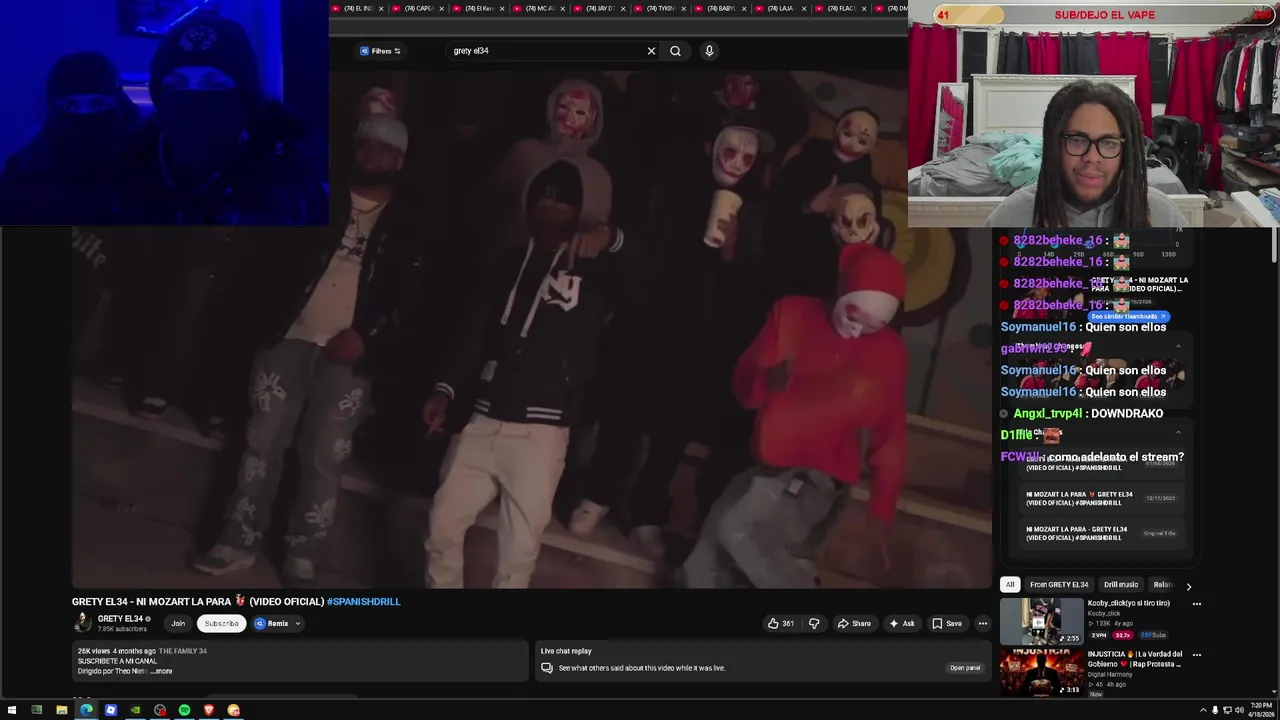
Task: Open the volume tray icon
Action: coord(1239,710)
